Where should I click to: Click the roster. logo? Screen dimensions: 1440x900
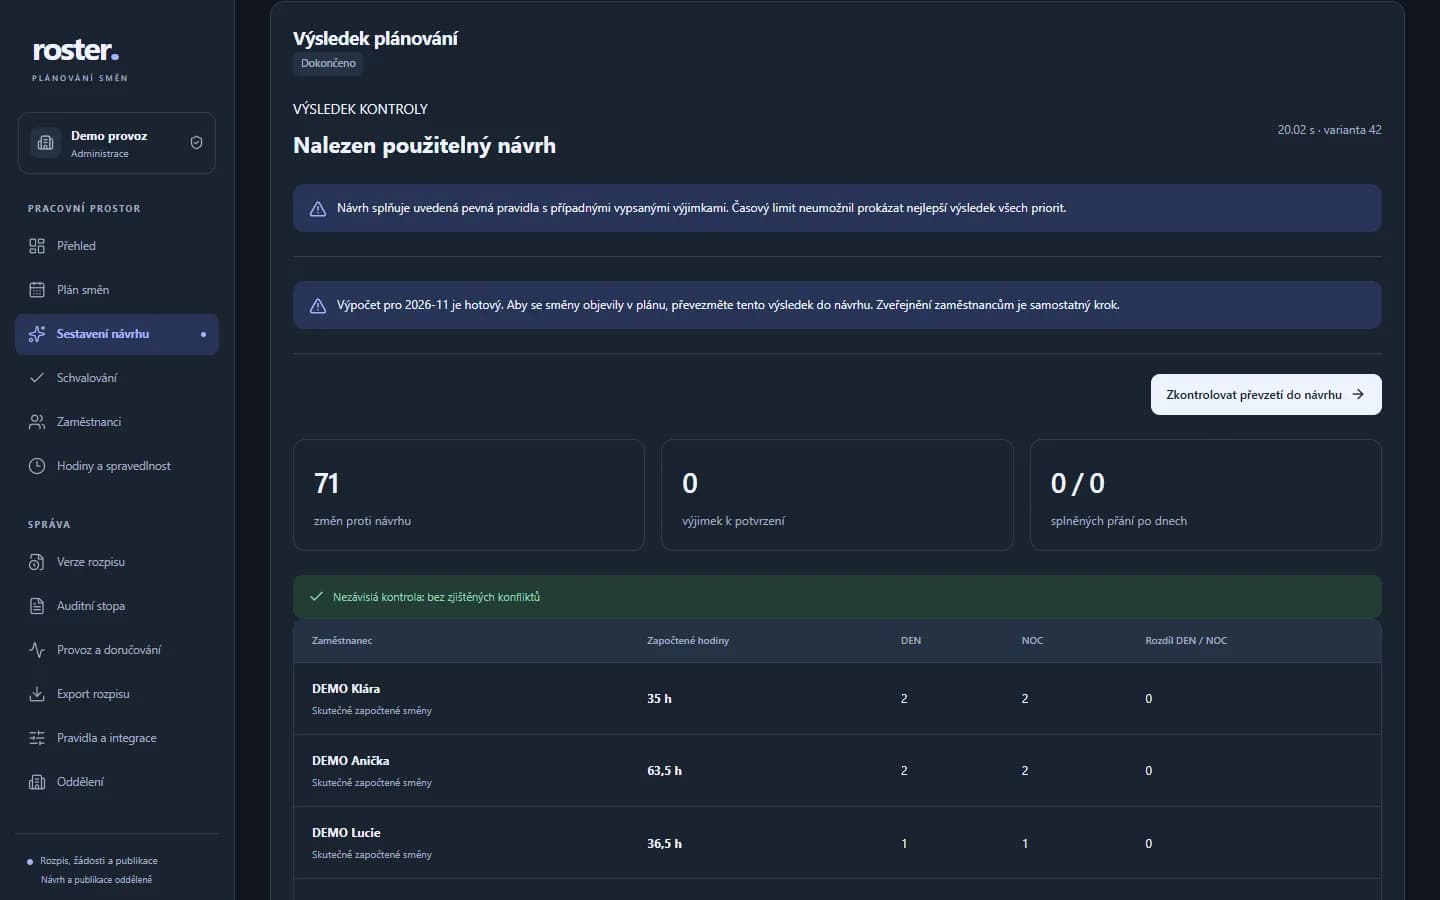pos(76,50)
